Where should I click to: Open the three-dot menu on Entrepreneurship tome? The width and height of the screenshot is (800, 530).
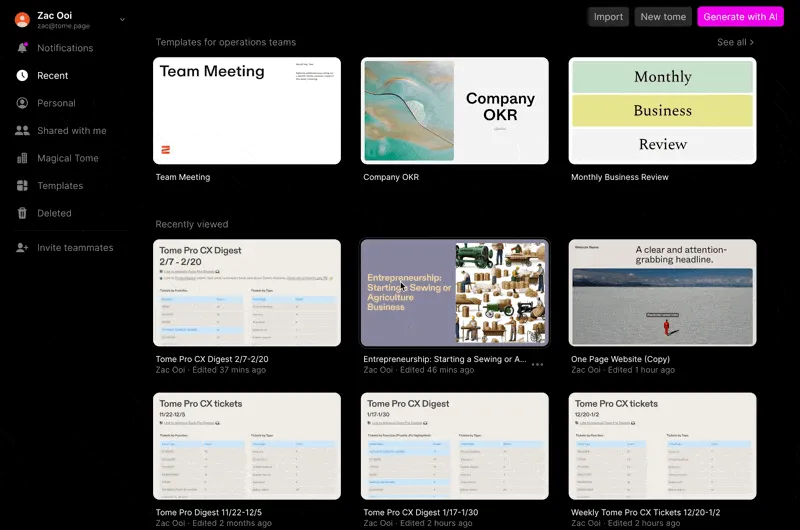(x=537, y=364)
